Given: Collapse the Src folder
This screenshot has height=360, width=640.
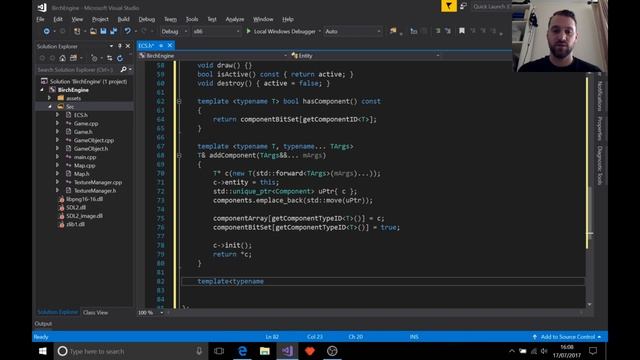Looking at the screenshot, I should coord(50,107).
